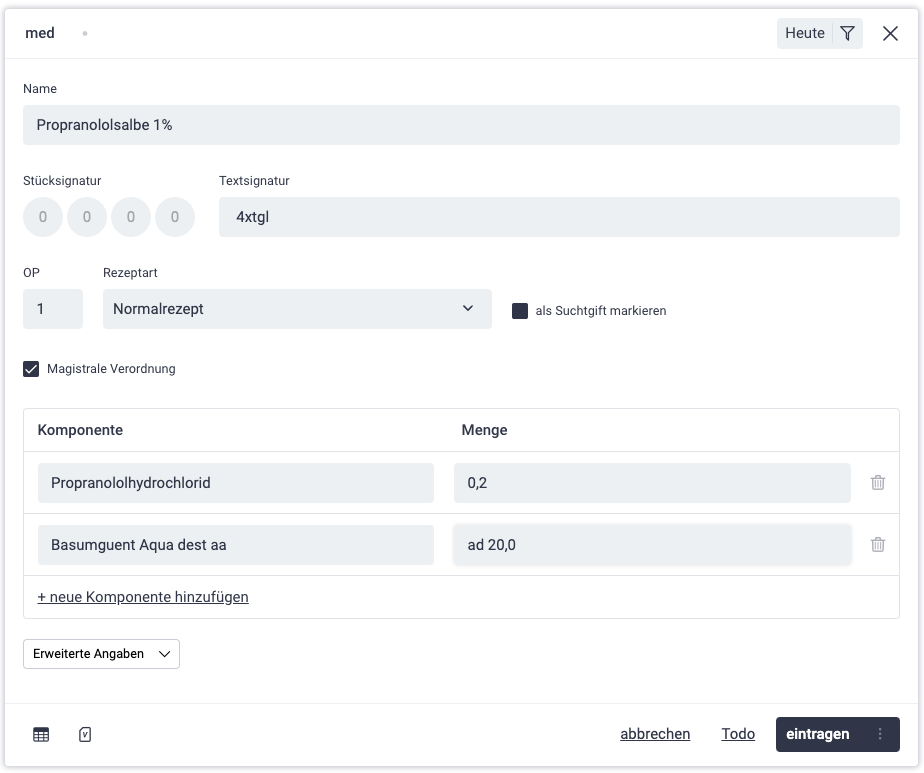Click the clipboard check icon in footer
Viewport: 924px width, 773px height.
85,735
